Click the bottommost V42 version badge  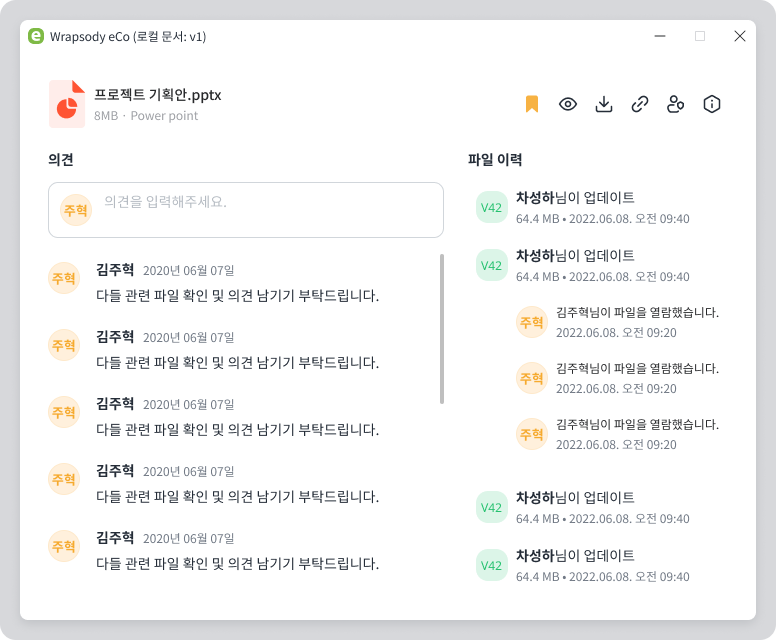(491, 565)
